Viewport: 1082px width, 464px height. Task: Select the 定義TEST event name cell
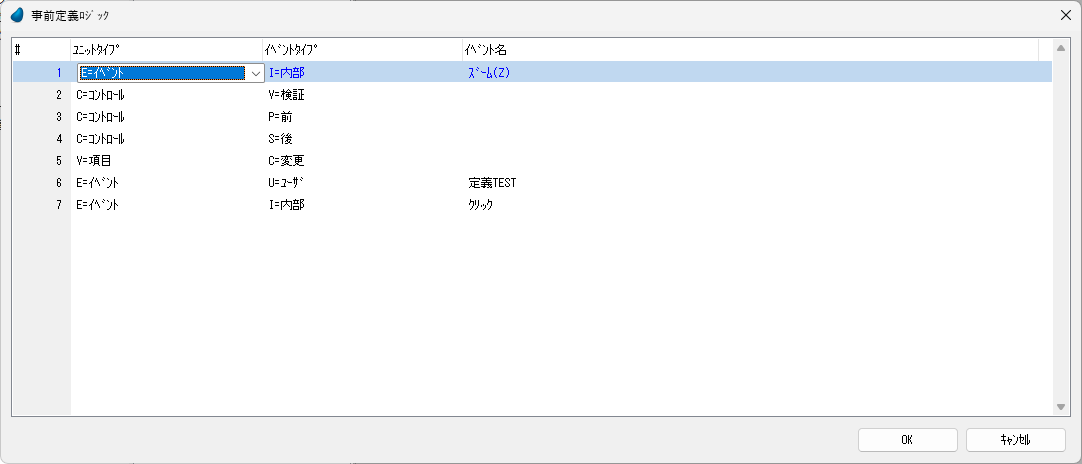point(492,182)
